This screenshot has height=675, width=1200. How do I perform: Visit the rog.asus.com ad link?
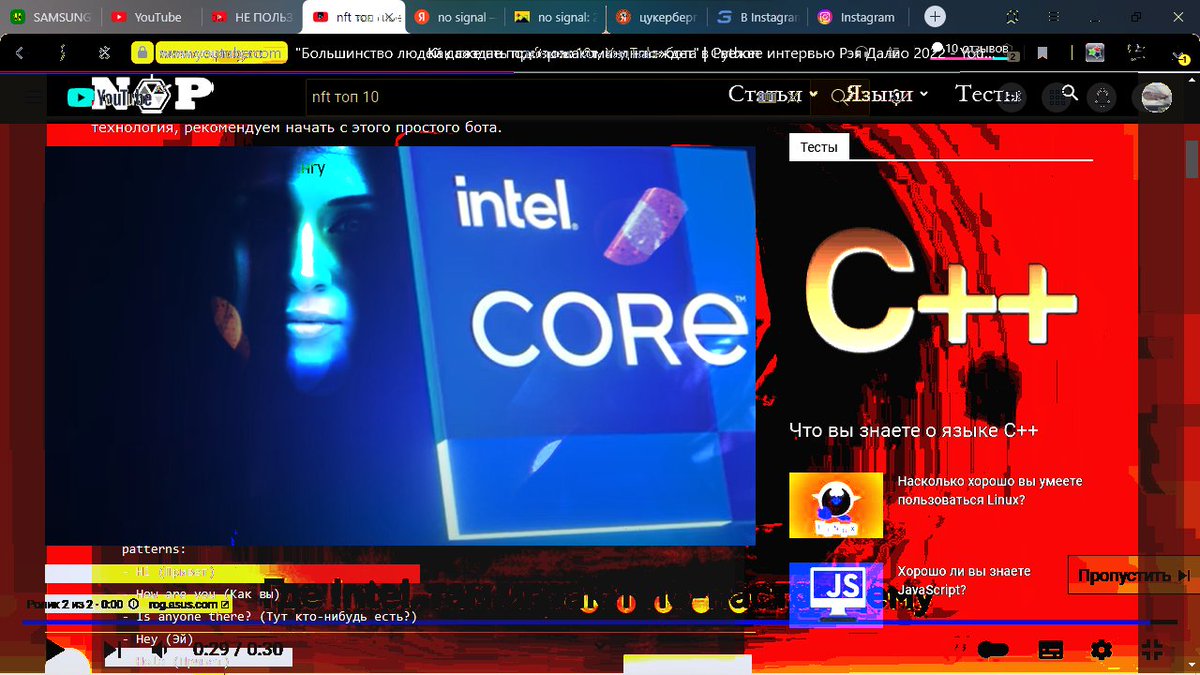point(190,604)
